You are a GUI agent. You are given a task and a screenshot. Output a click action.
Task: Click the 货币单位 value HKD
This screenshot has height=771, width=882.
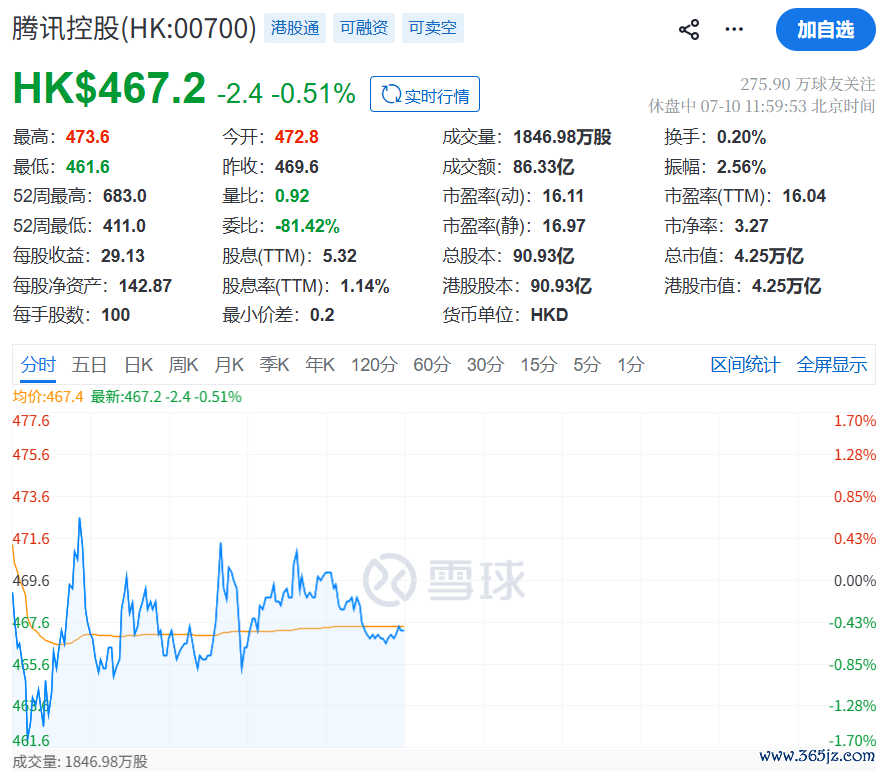click(x=549, y=315)
